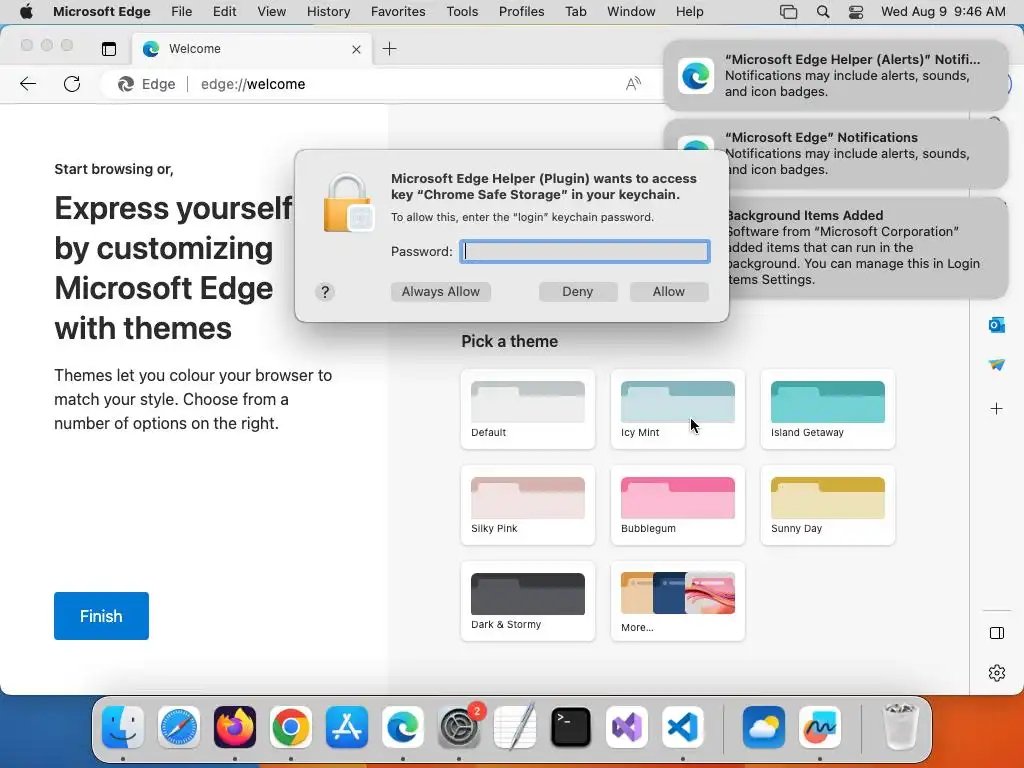Image resolution: width=1024 pixels, height=768 pixels.
Task: Open the Favorites menu
Action: click(x=398, y=12)
